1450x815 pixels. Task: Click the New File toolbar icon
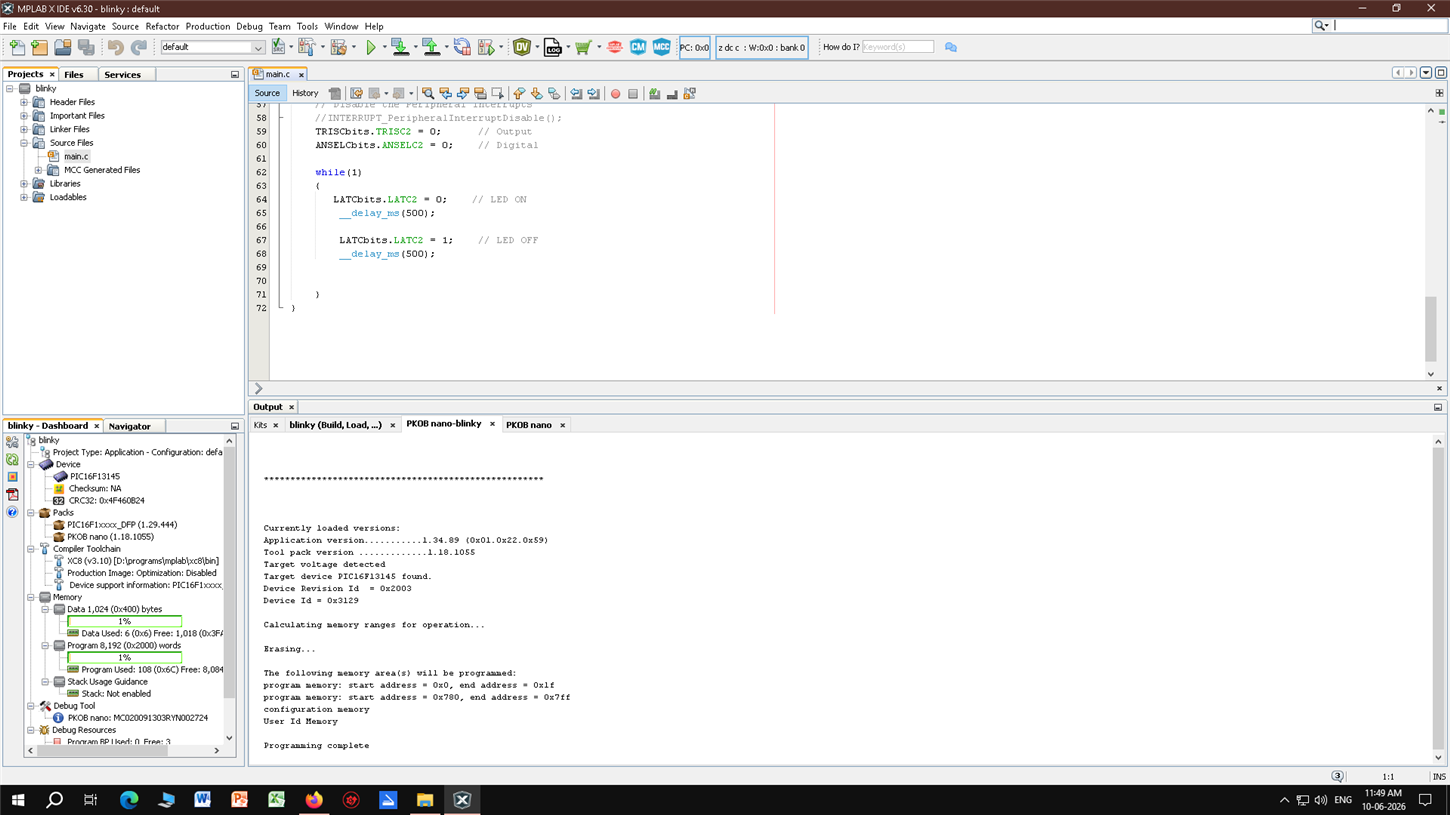click(17, 47)
